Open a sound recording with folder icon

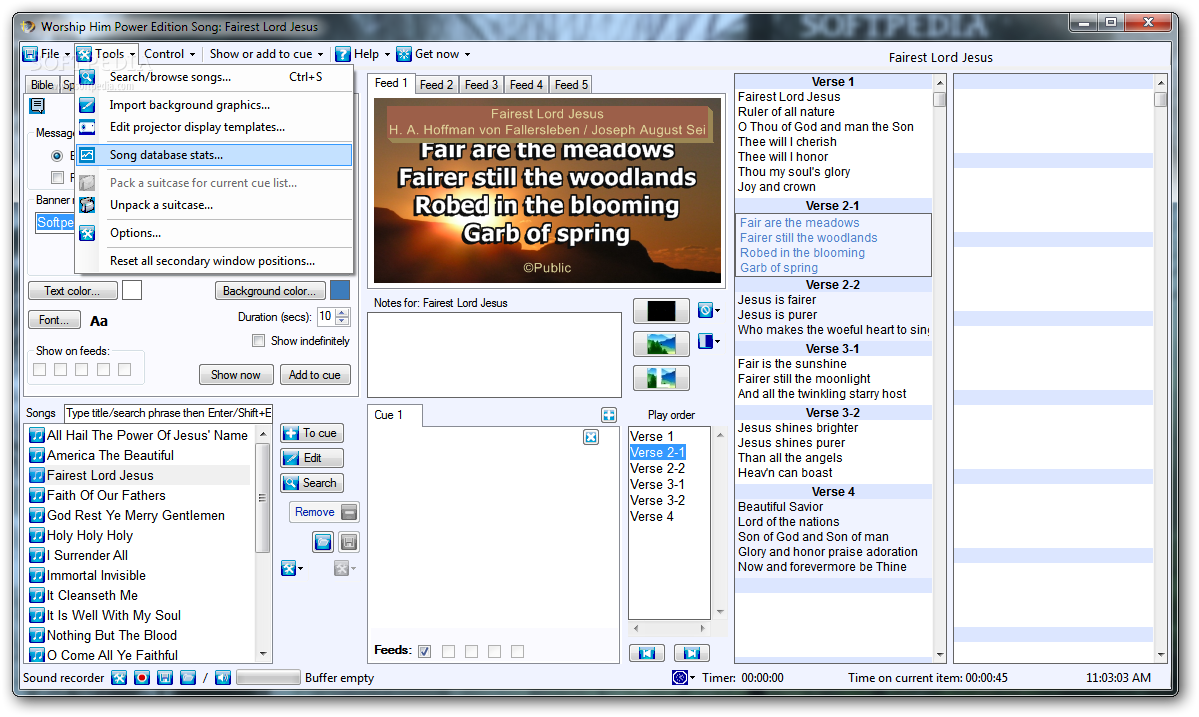pyautogui.click(x=187, y=678)
